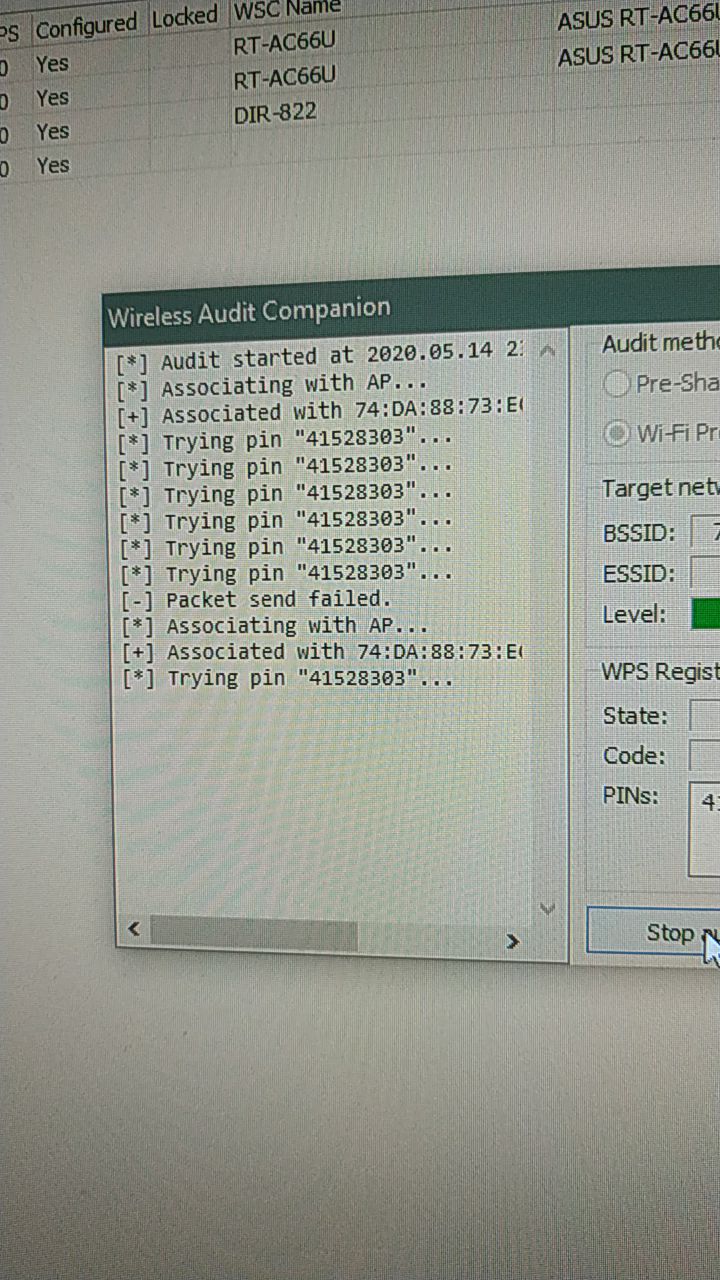Click the WPS State field

click(x=705, y=716)
